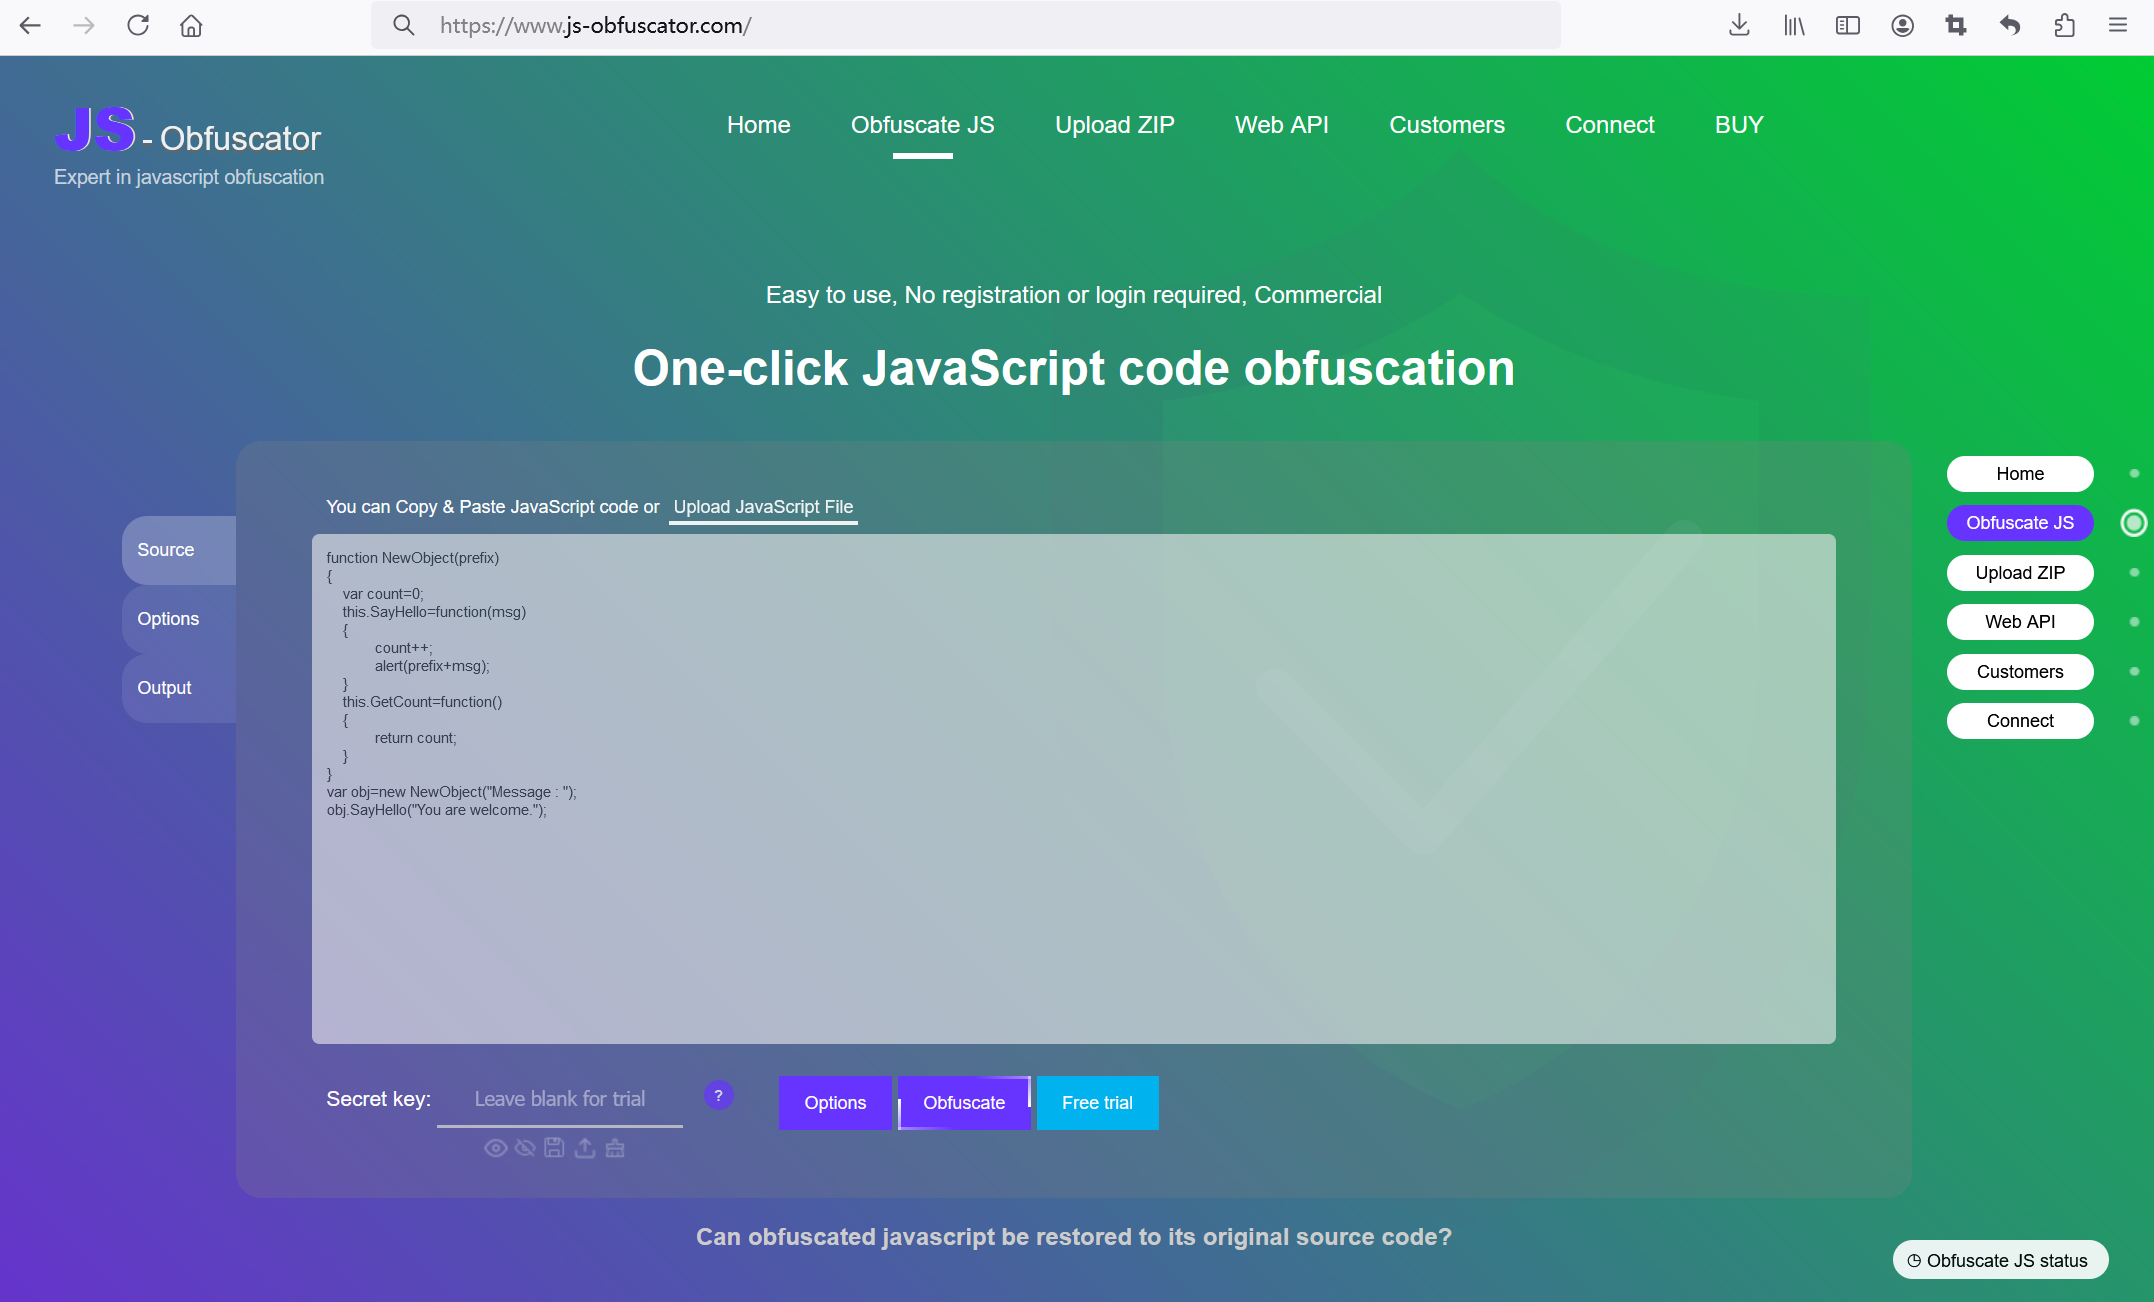Open Web API in the top navigation

[x=1282, y=125]
